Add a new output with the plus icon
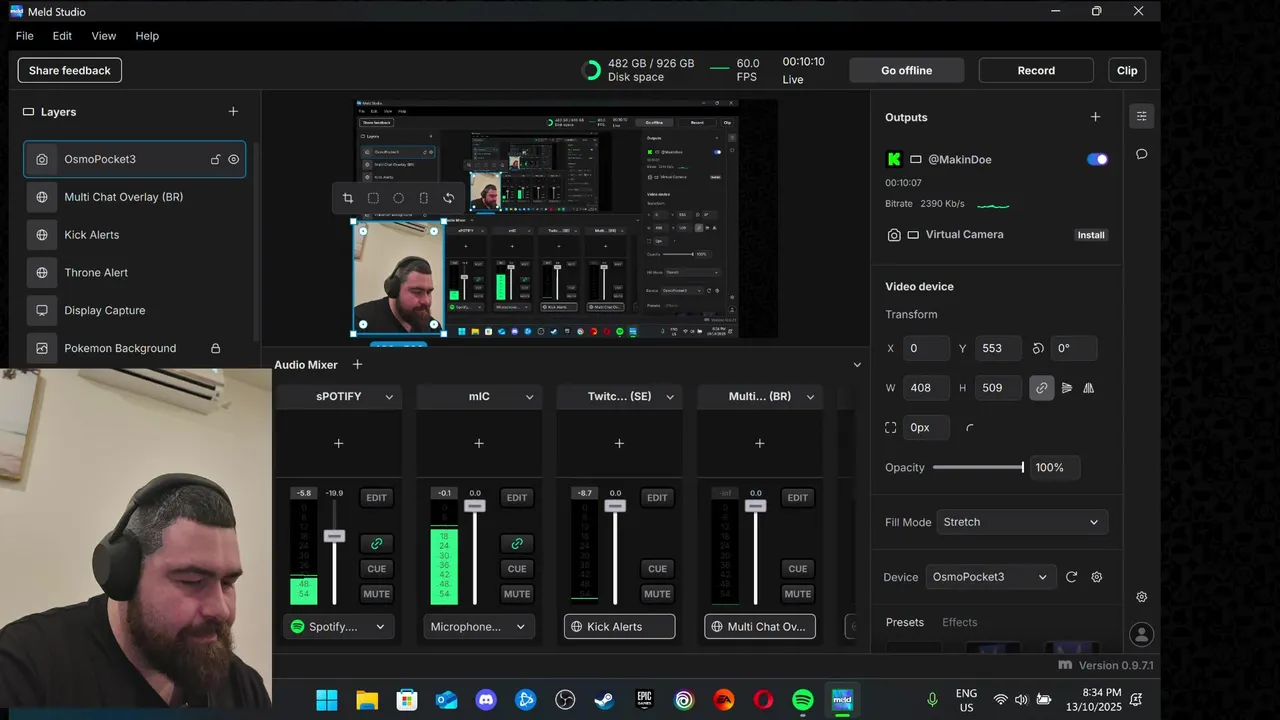This screenshot has width=1280, height=720. point(1095,117)
